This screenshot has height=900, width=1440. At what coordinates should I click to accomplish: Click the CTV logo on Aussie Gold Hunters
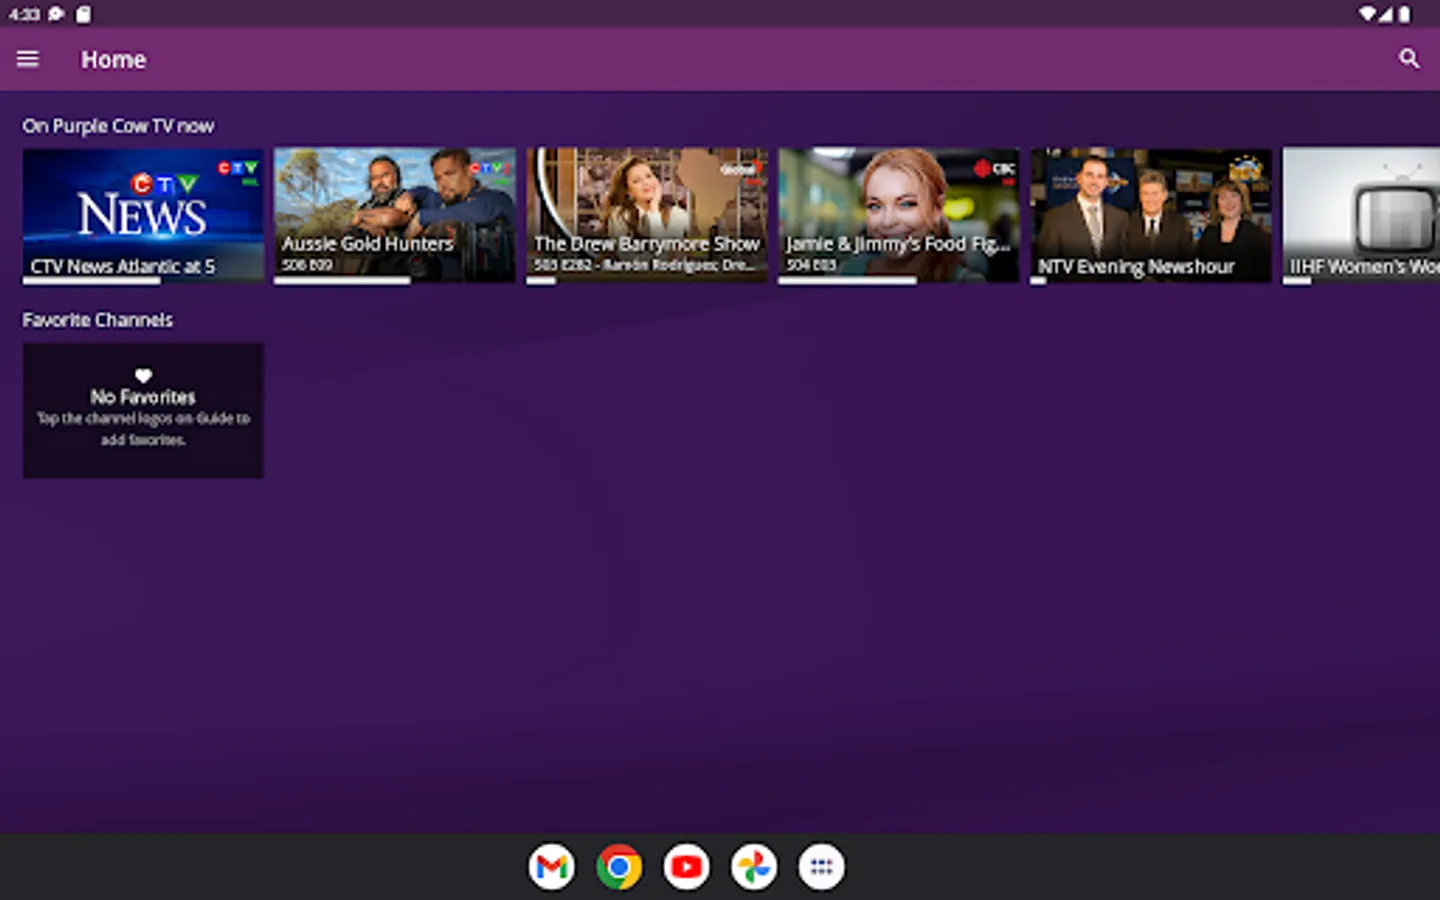pos(491,168)
